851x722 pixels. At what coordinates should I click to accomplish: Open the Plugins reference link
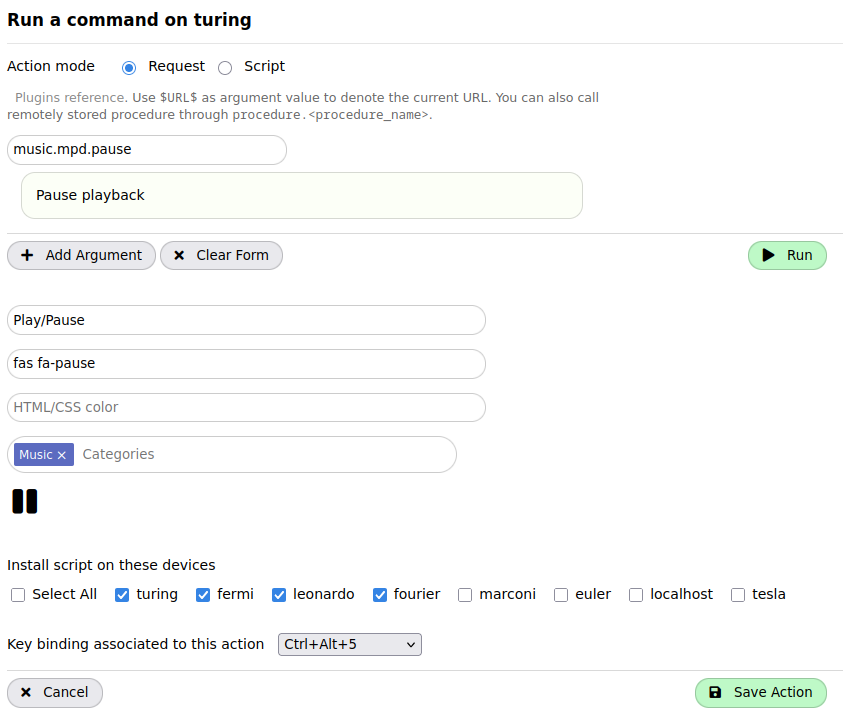[x=70, y=98]
